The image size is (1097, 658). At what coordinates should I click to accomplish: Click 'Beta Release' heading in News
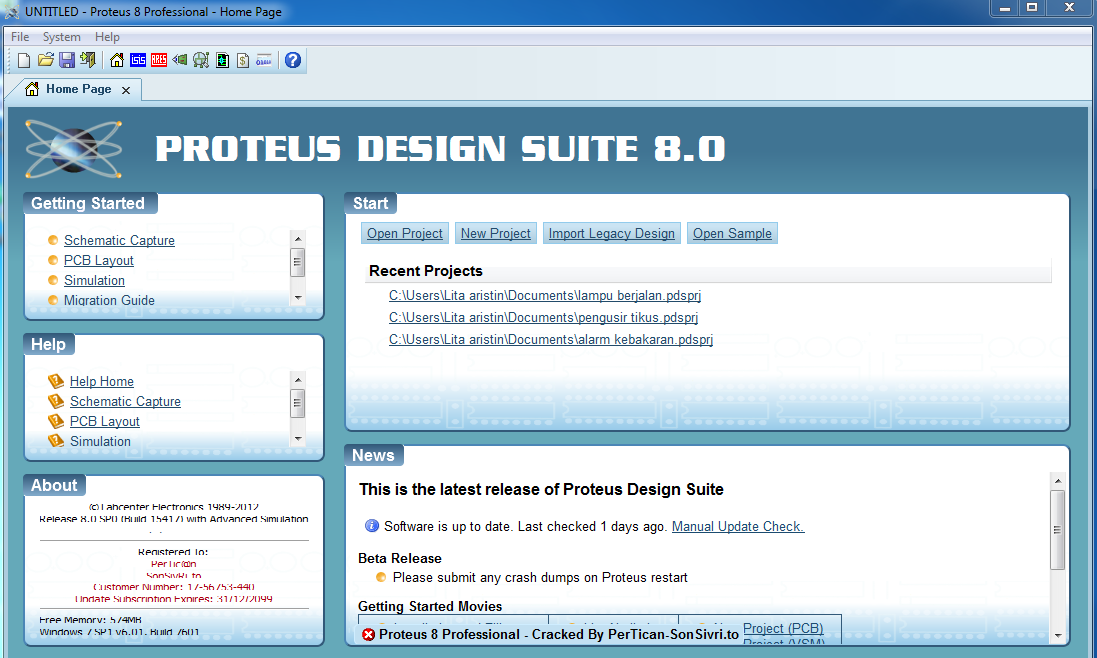pyautogui.click(x=399, y=558)
